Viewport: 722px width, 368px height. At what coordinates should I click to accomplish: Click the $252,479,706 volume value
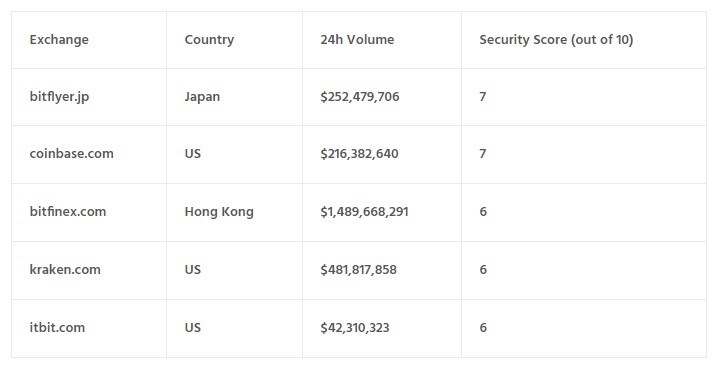tap(360, 97)
